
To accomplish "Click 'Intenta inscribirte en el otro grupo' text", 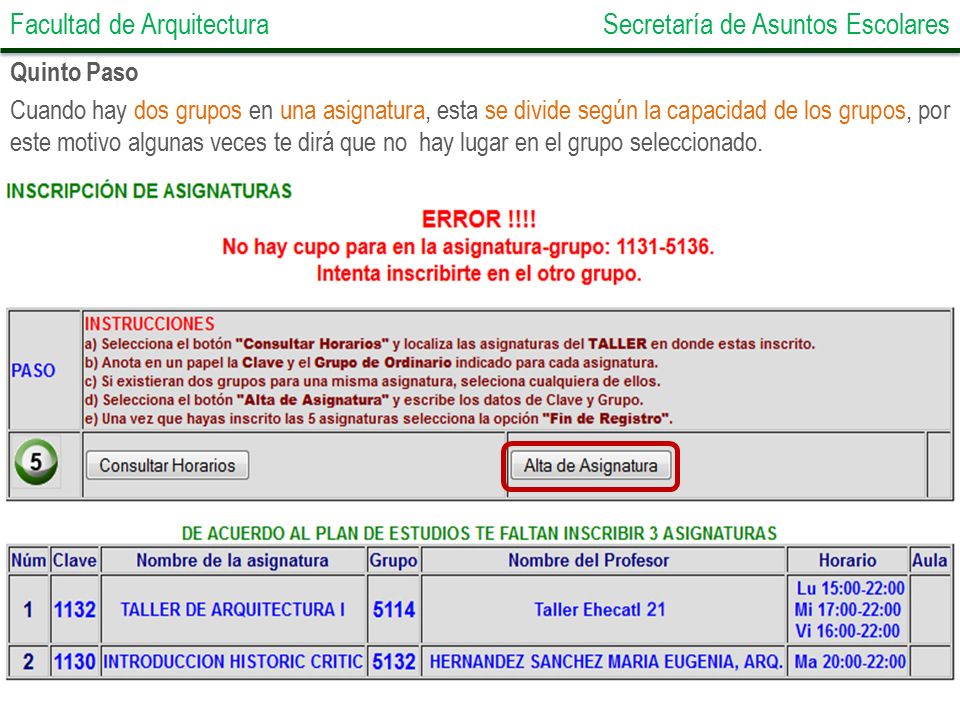I will pos(479,273).
